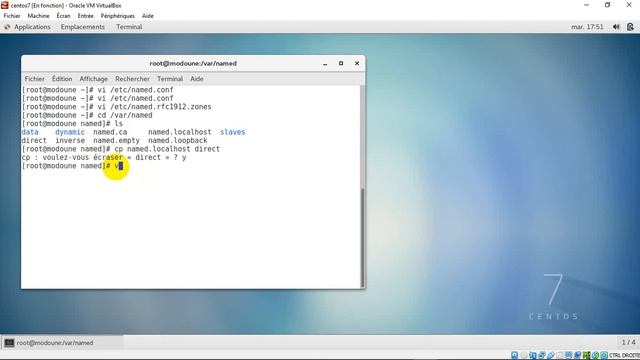Minimize the root@modoune terminal window
640x360 pixels.
pyautogui.click(x=325, y=64)
